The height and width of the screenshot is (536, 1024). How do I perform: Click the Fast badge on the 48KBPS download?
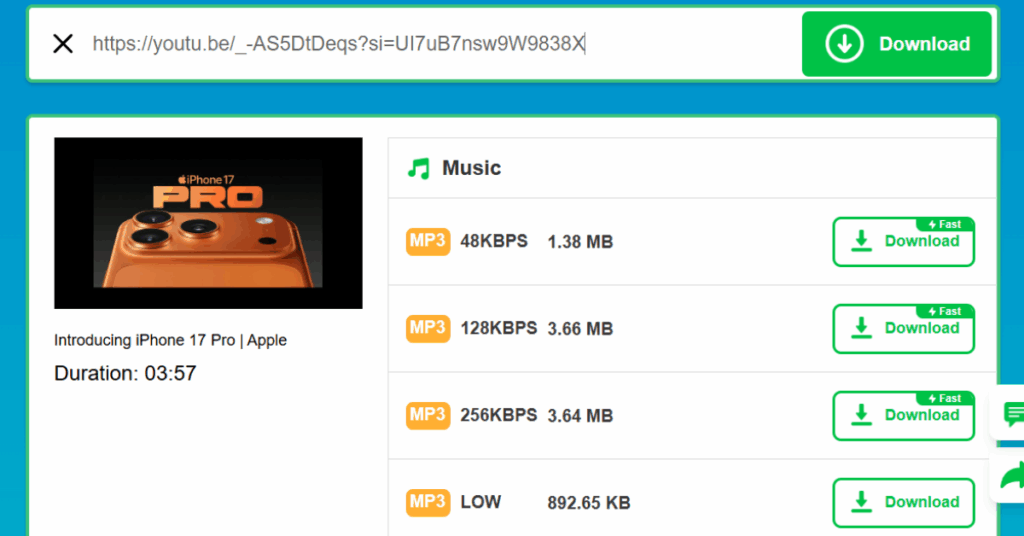[x=945, y=224]
